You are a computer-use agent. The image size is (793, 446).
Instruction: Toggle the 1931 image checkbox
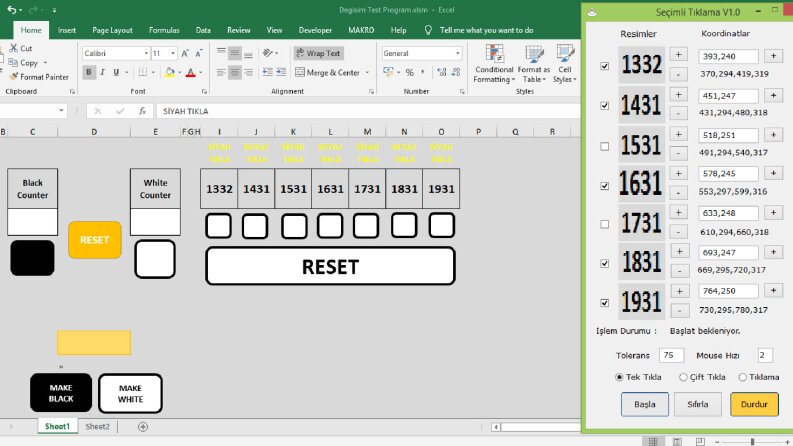[x=604, y=303]
